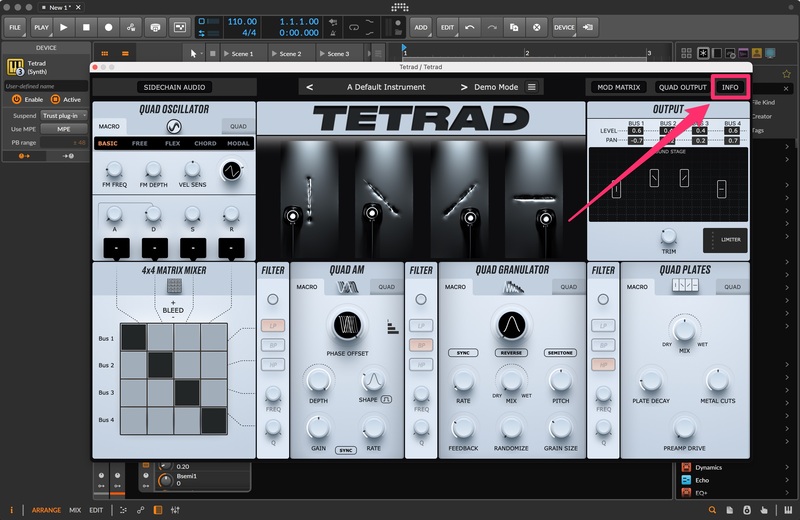
Task: Switch Quad AM to the QUAD tab
Action: 385,287
